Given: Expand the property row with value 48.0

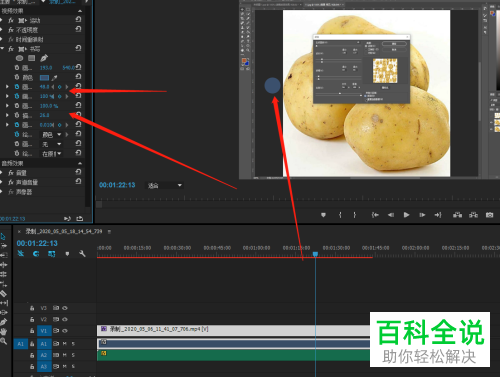Looking at the screenshot, I should pyautogui.click(x=7, y=87).
